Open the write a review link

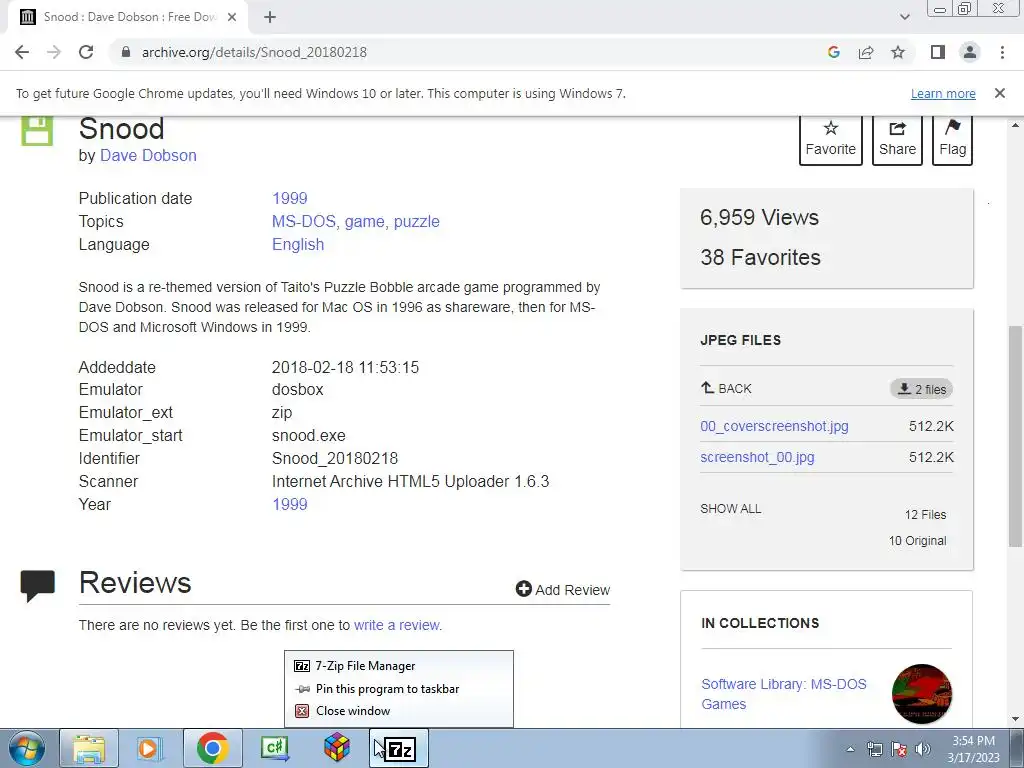click(x=396, y=625)
